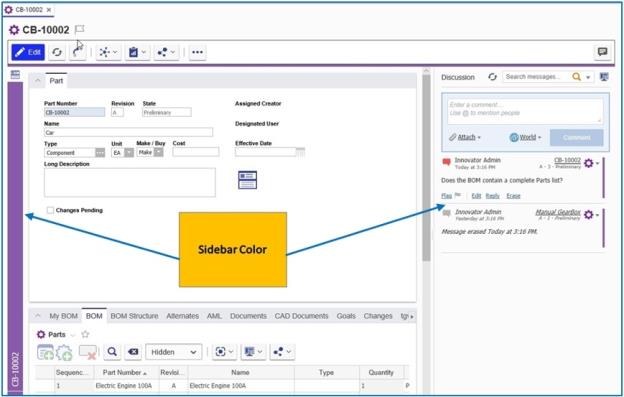Click the star favorite icon beside Parts
Image resolution: width=624 pixels, height=397 pixels.
(85, 334)
